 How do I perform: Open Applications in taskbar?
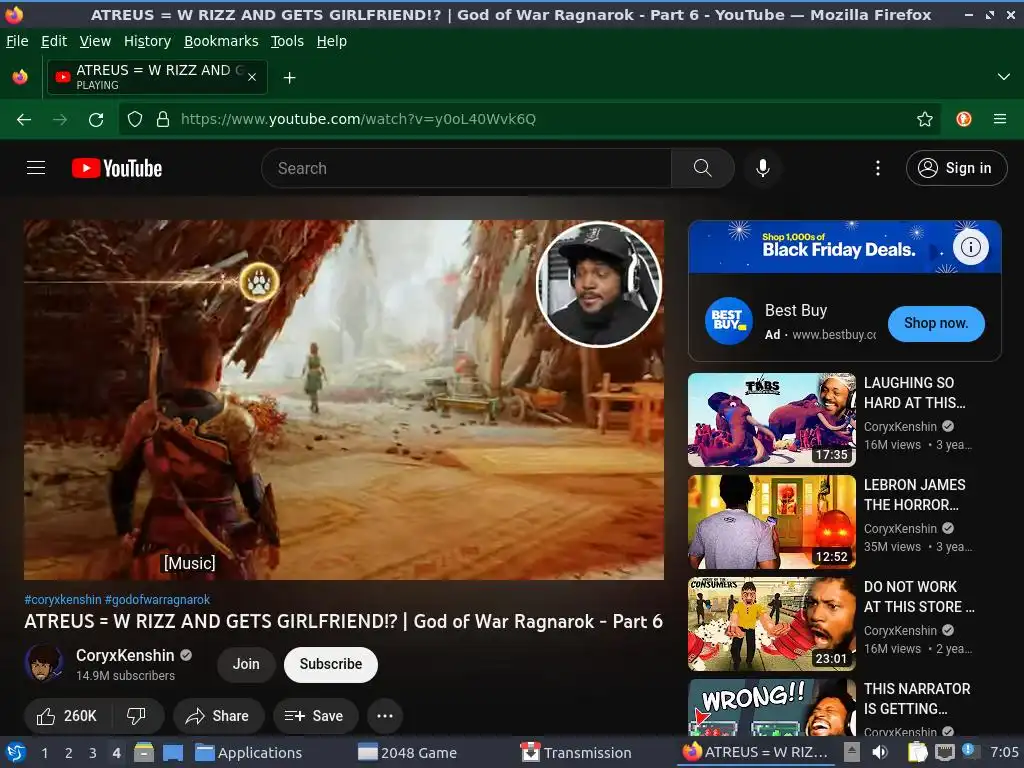click(249, 752)
